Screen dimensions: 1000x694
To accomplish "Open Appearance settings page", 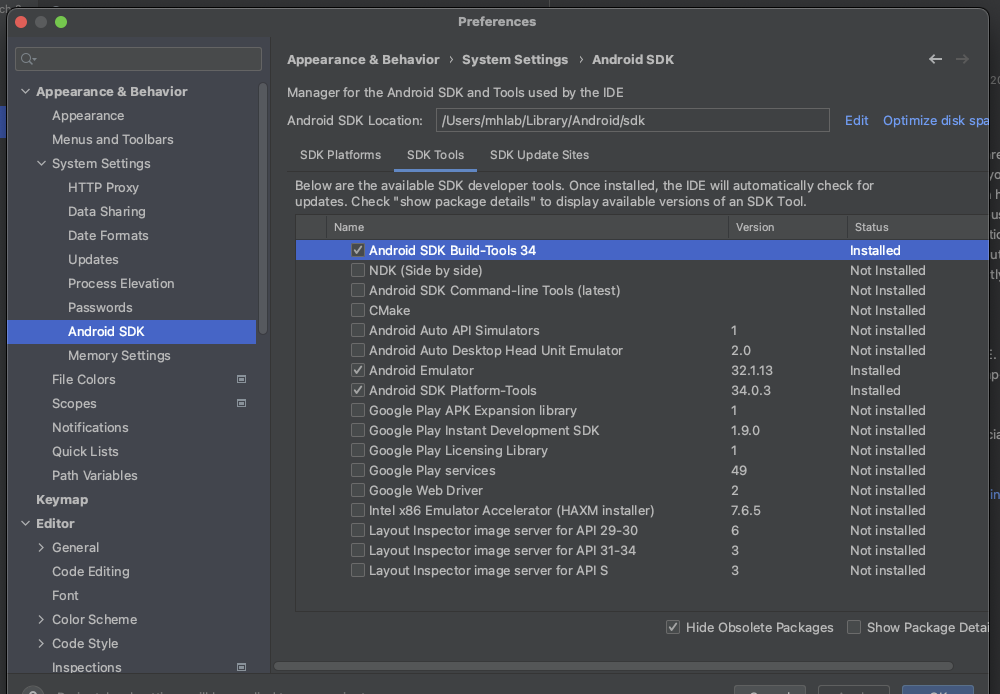I will click(88, 115).
